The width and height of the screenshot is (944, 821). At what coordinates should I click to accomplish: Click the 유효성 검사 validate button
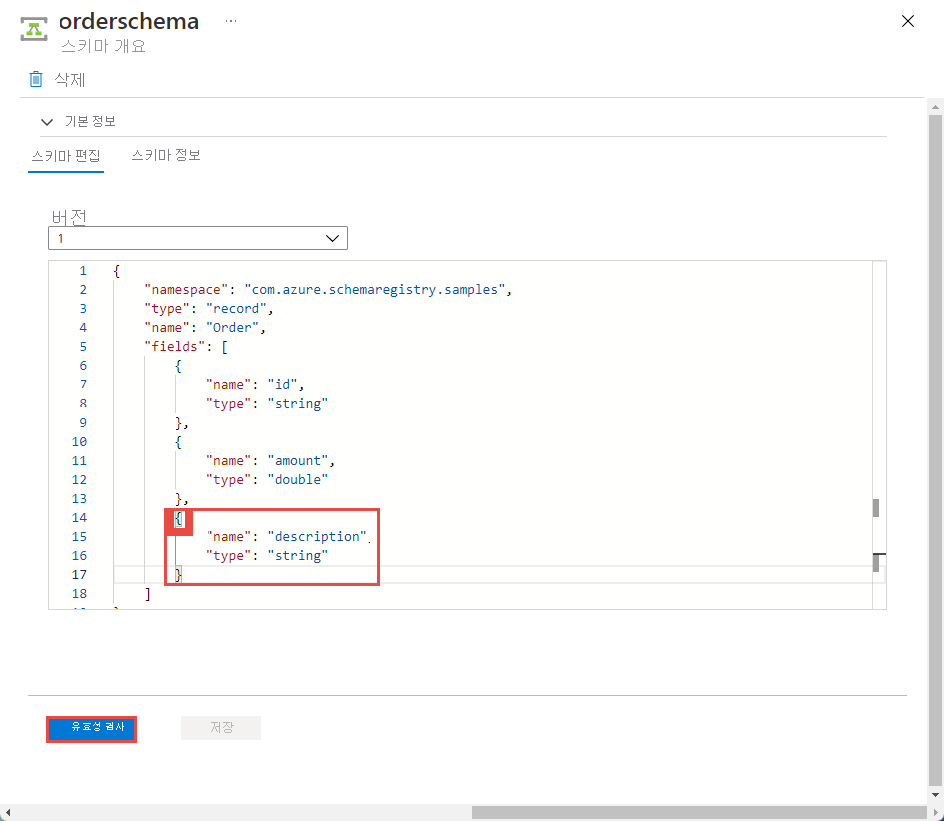tap(92, 728)
